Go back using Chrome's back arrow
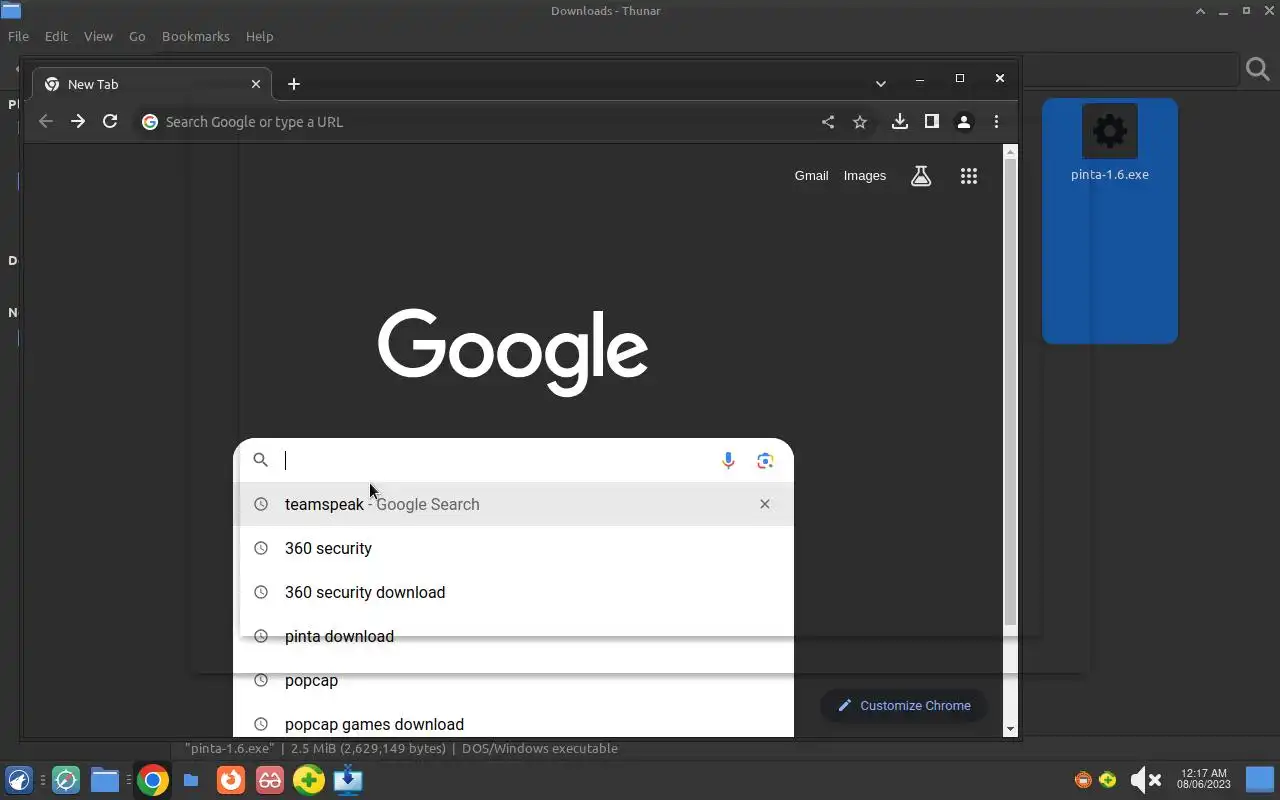Viewport: 1280px width, 800px height. (x=46, y=121)
